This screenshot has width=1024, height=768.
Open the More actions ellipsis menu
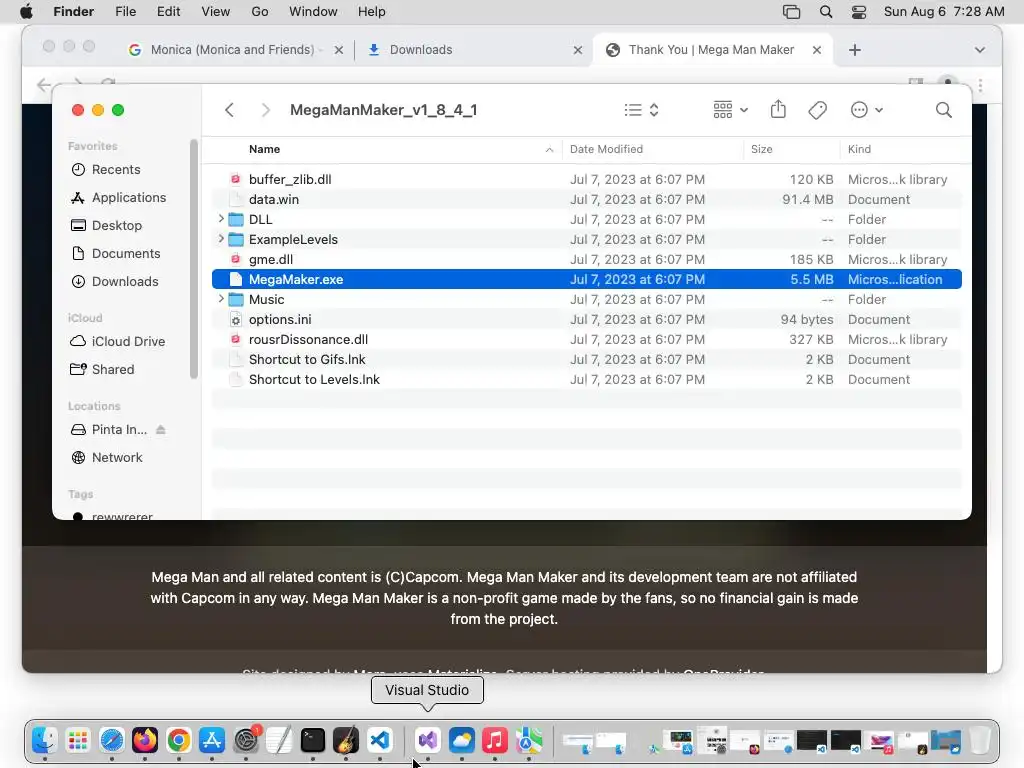tap(867, 110)
